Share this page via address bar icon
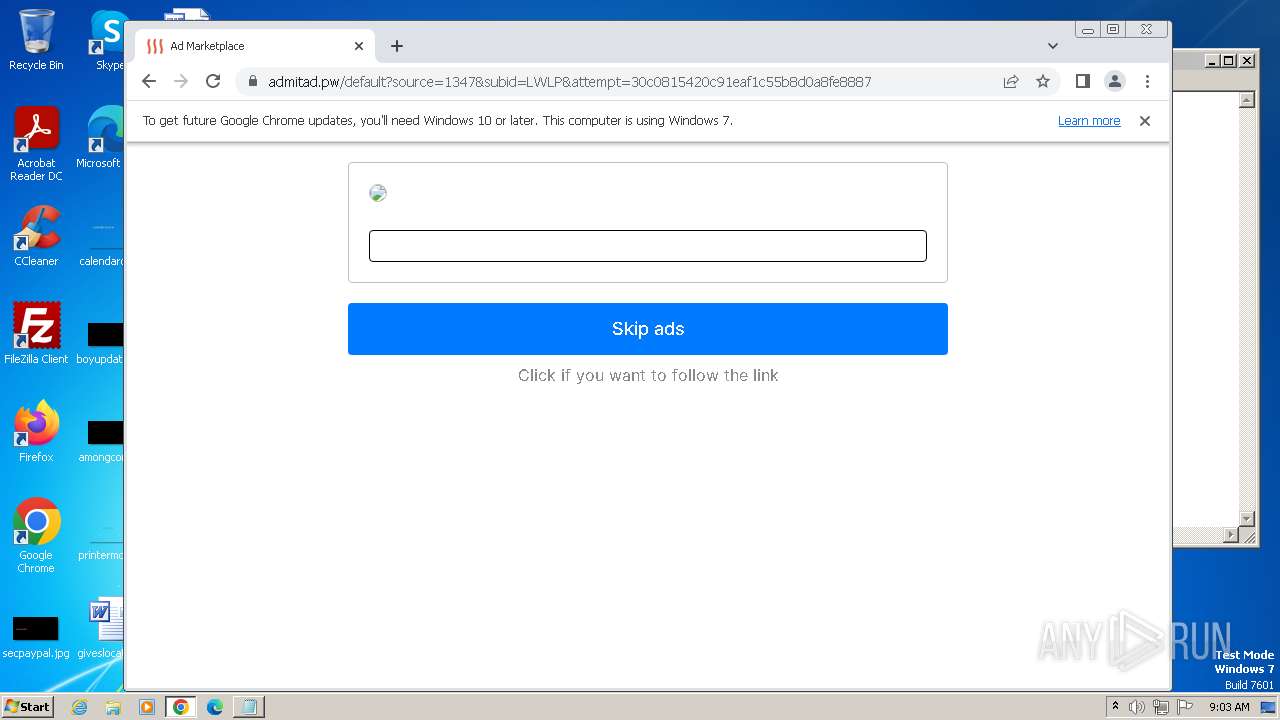1280x720 pixels. [1011, 81]
